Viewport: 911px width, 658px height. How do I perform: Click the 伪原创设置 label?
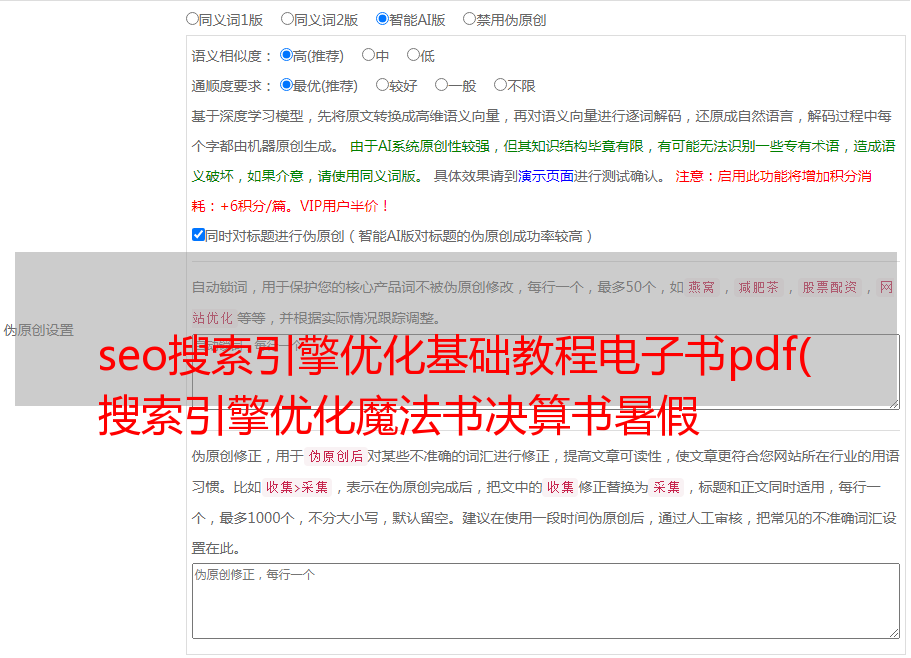39,330
